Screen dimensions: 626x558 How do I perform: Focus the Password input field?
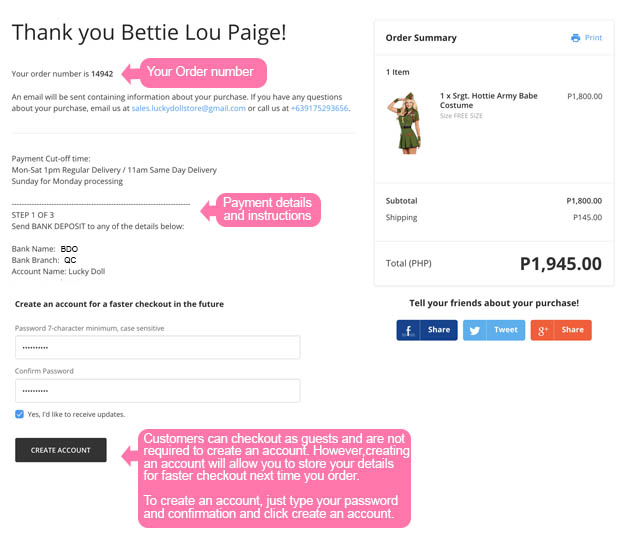[158, 347]
